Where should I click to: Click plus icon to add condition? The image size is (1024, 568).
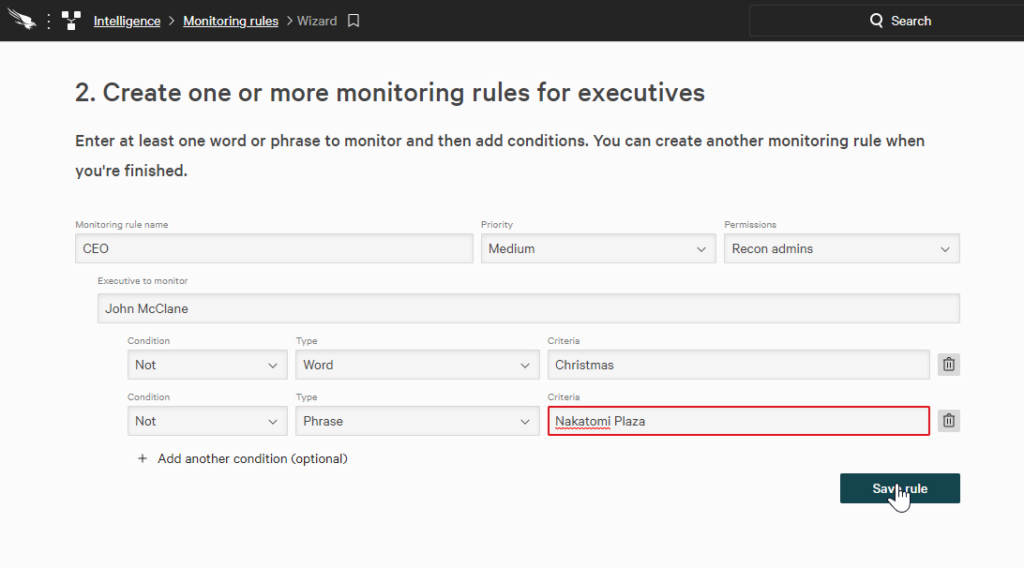(142, 458)
